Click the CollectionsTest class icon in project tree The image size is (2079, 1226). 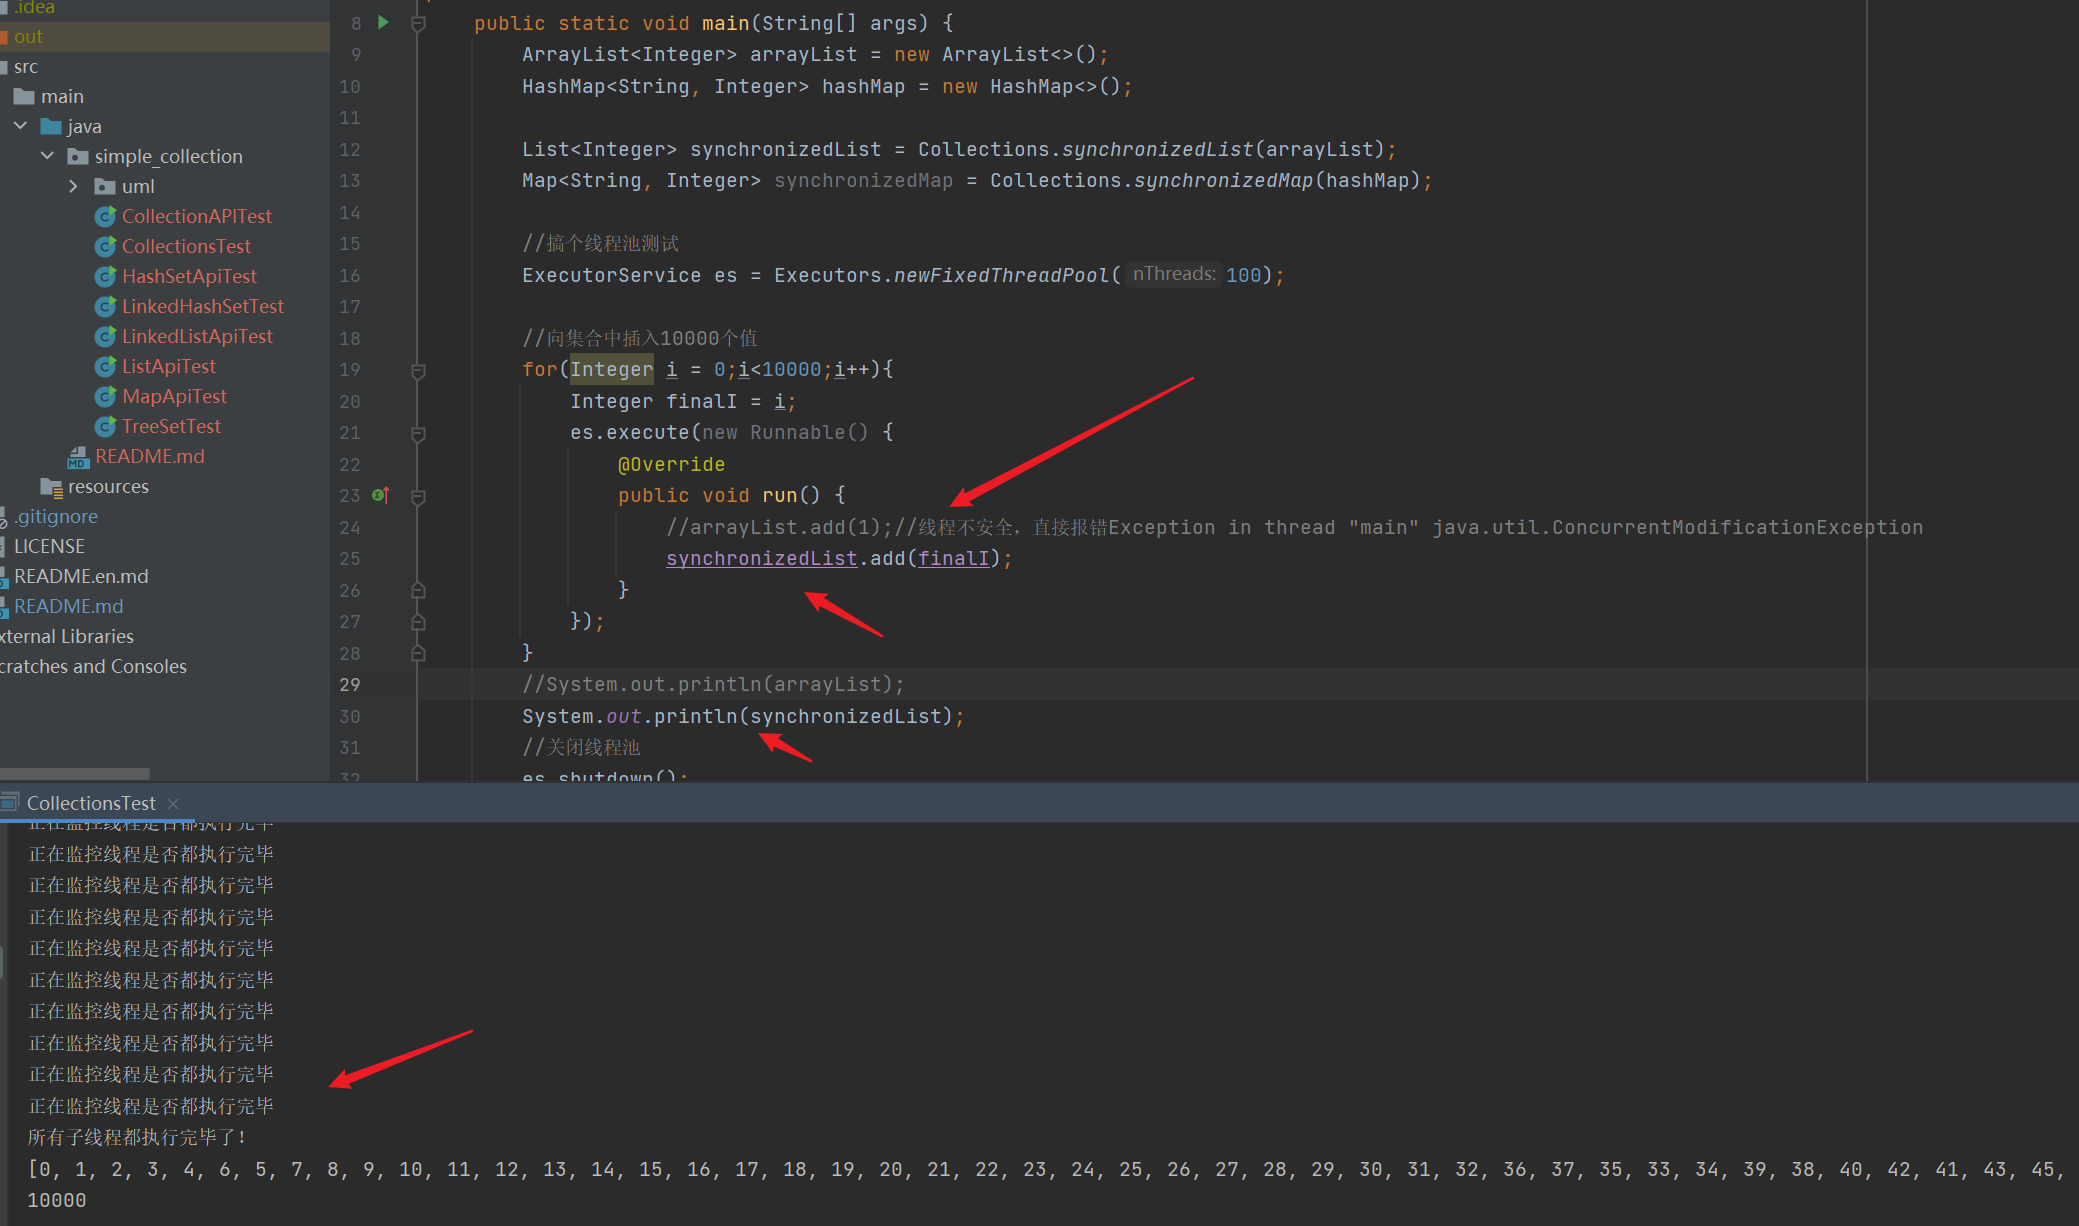click(x=105, y=246)
